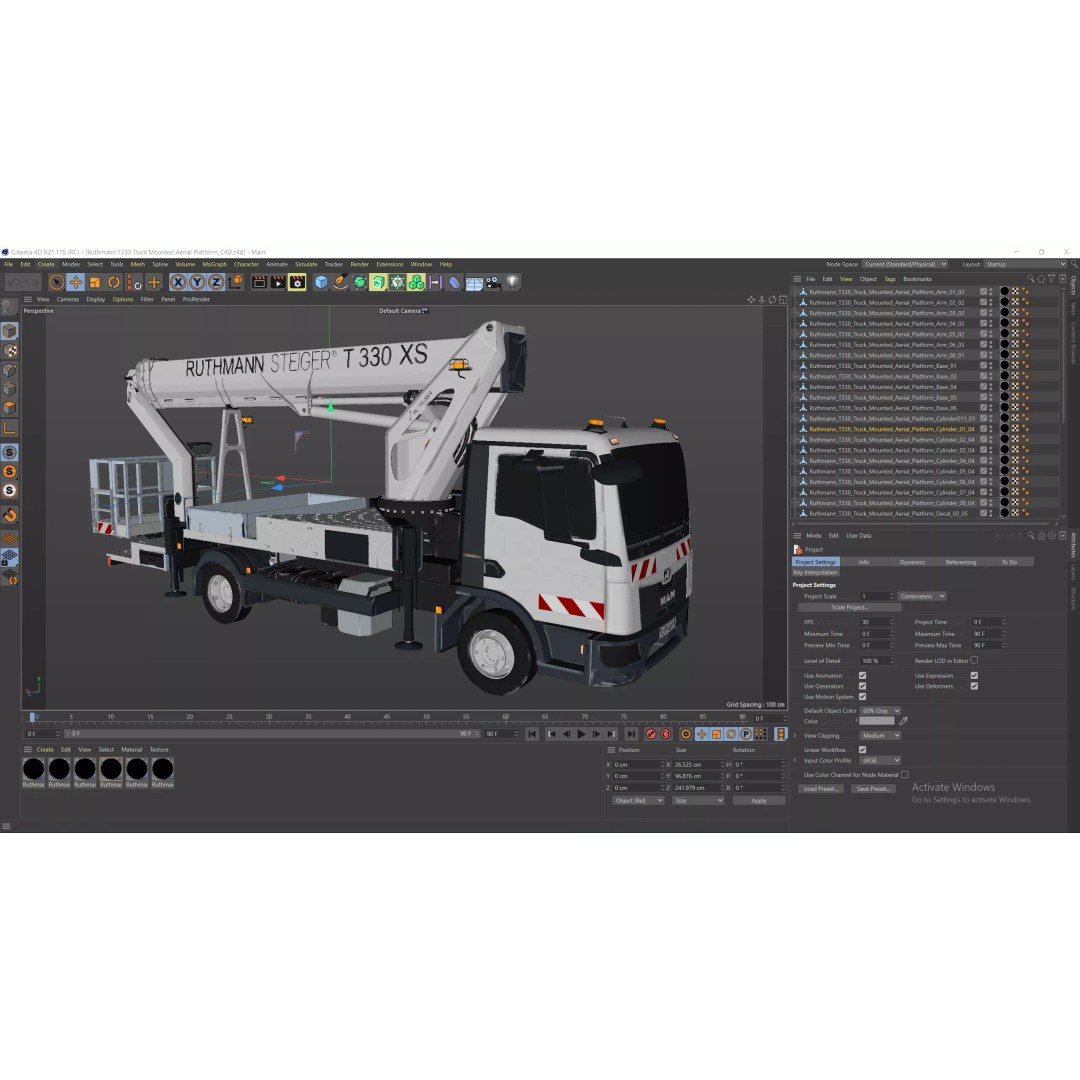1080x1080 pixels.
Task: Expand the View Clipping section arrow
Action: pos(795,736)
